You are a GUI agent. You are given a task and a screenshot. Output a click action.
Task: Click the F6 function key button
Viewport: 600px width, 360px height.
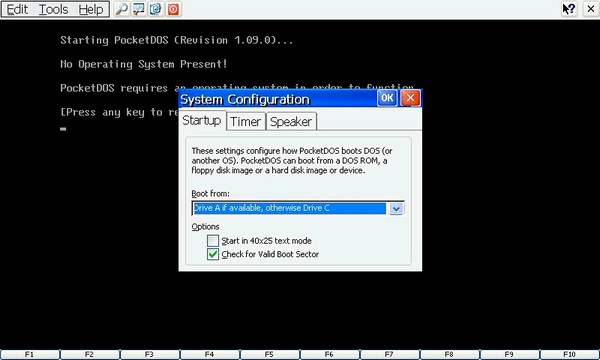coord(329,354)
